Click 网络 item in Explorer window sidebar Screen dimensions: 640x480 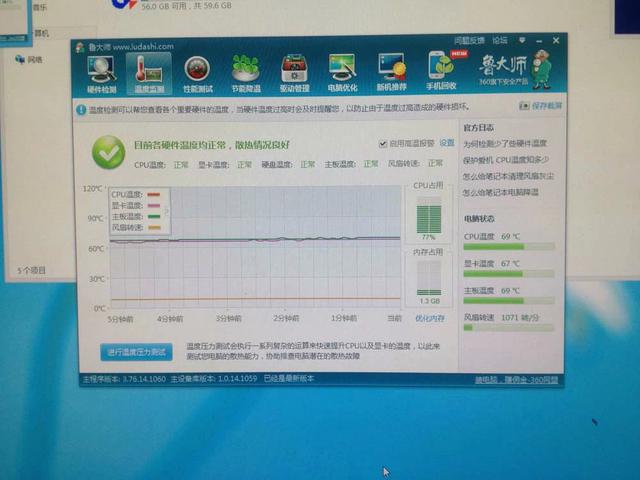[29, 60]
